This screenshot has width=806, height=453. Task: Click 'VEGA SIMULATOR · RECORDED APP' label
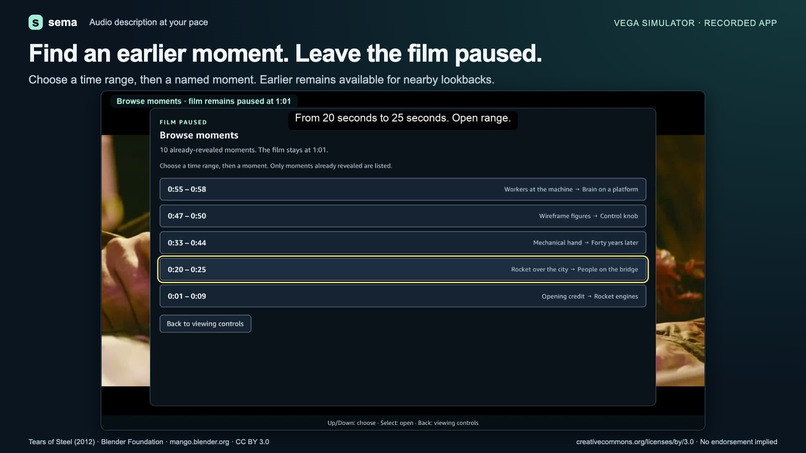[695, 23]
